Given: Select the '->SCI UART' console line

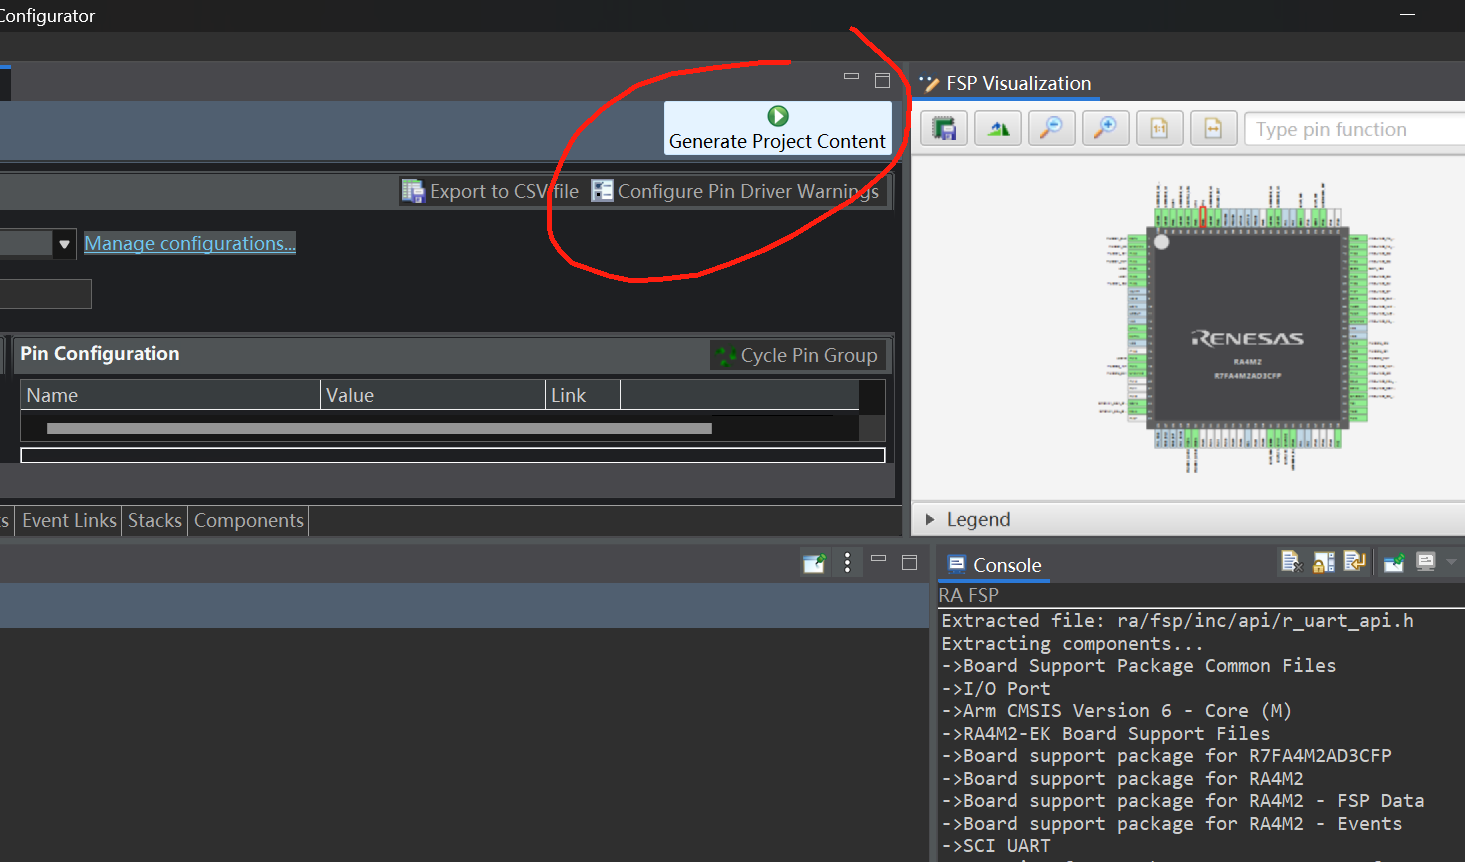Looking at the screenshot, I should tap(996, 846).
